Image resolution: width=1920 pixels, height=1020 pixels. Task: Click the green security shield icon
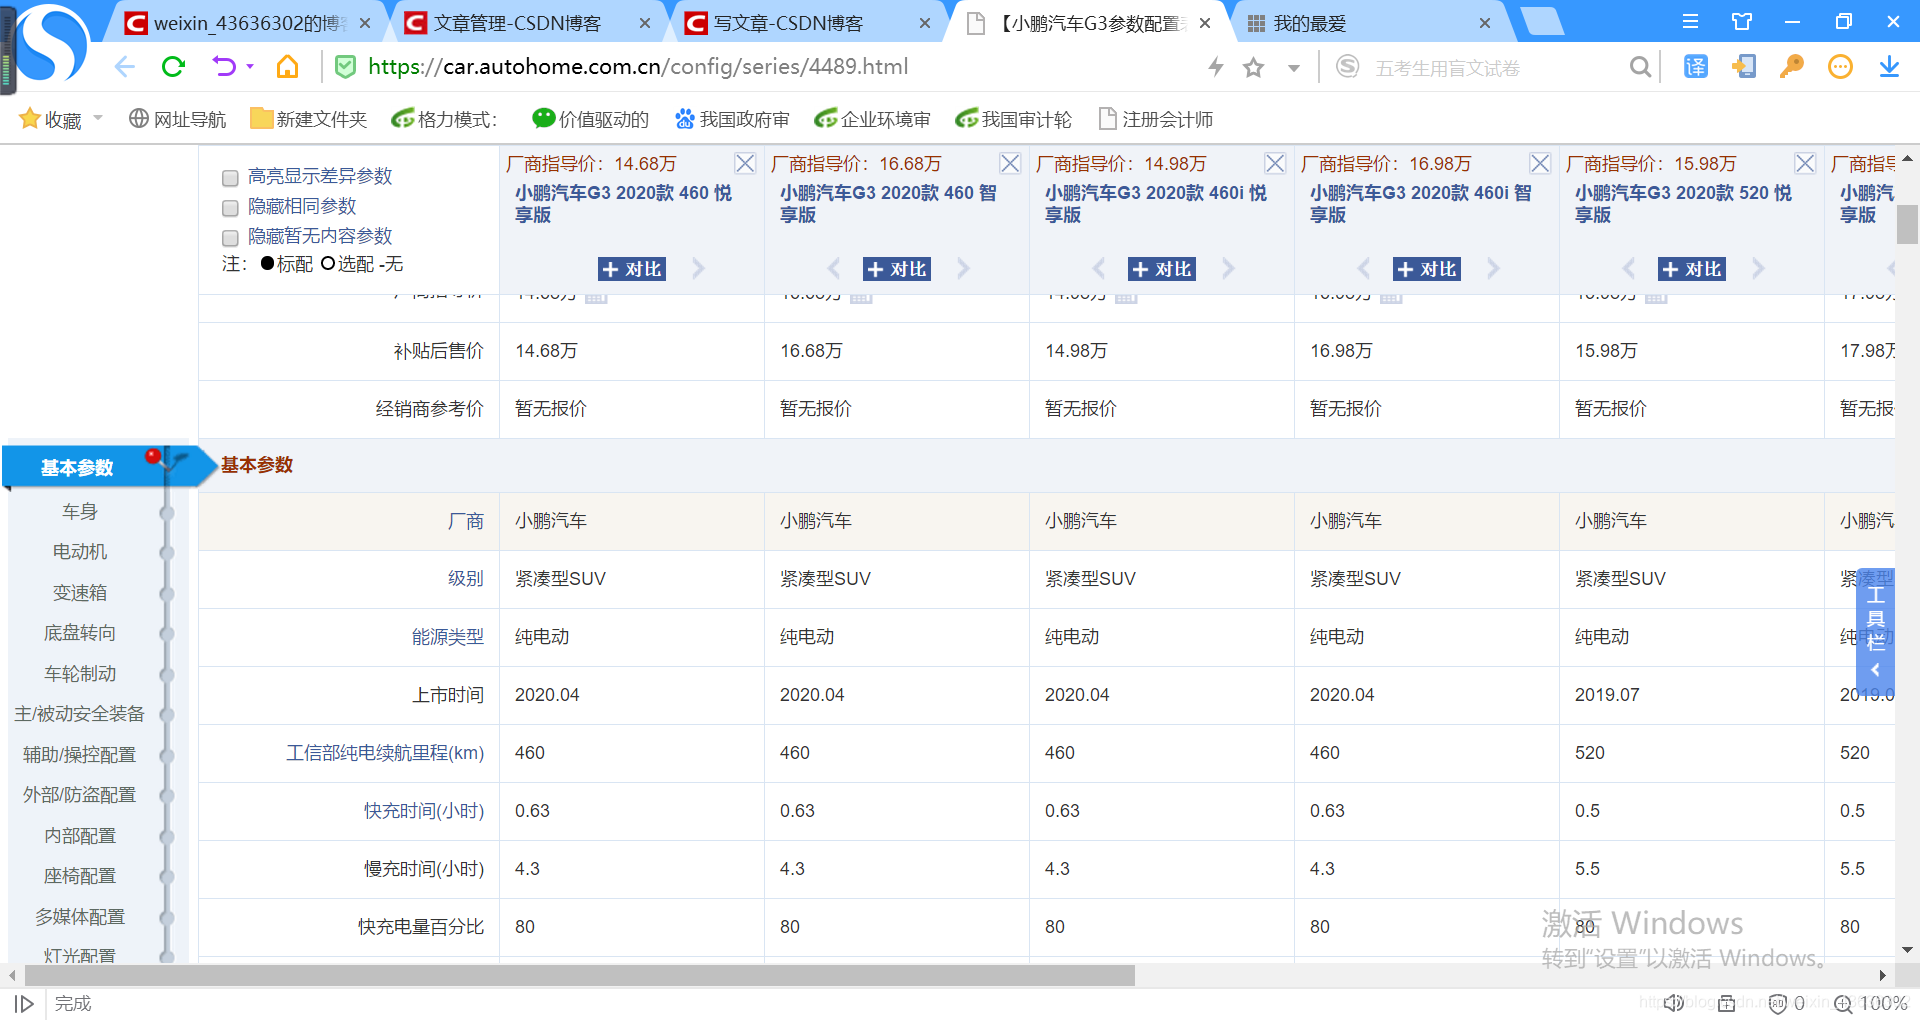345,67
